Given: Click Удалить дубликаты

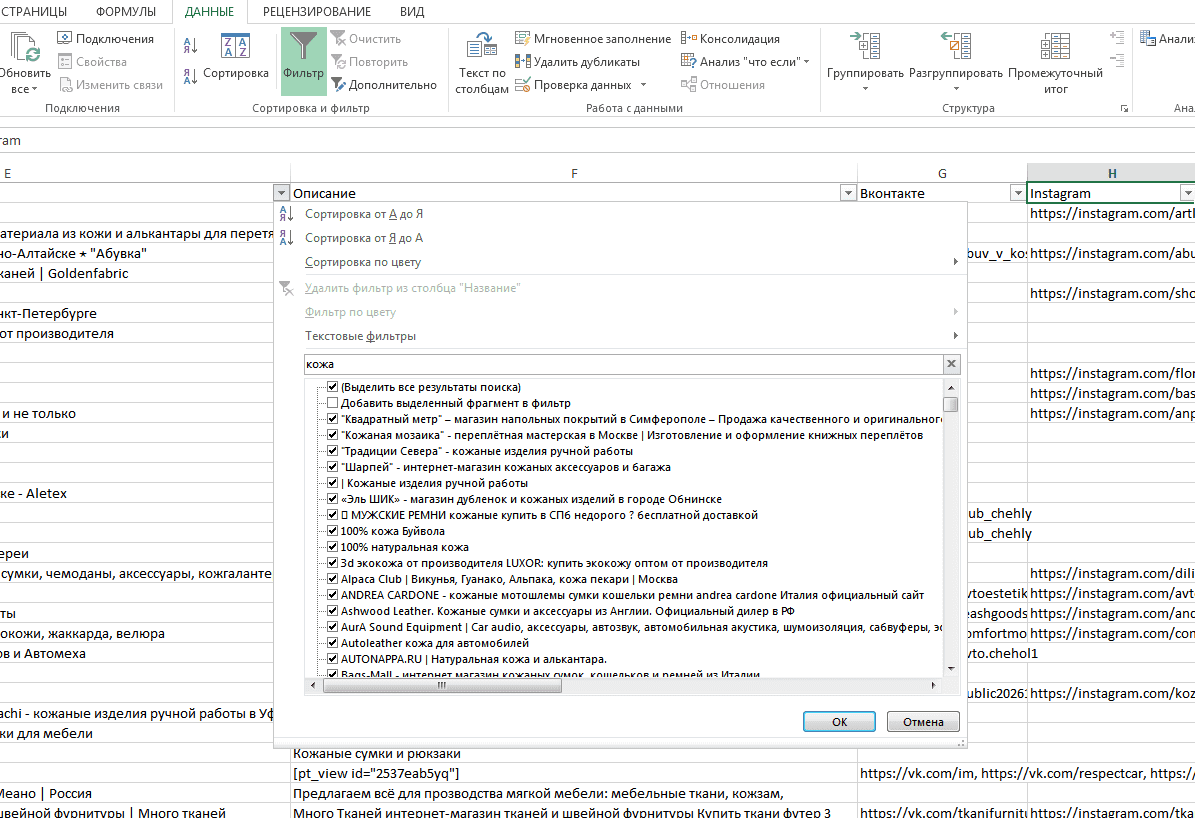Looking at the screenshot, I should [578, 62].
